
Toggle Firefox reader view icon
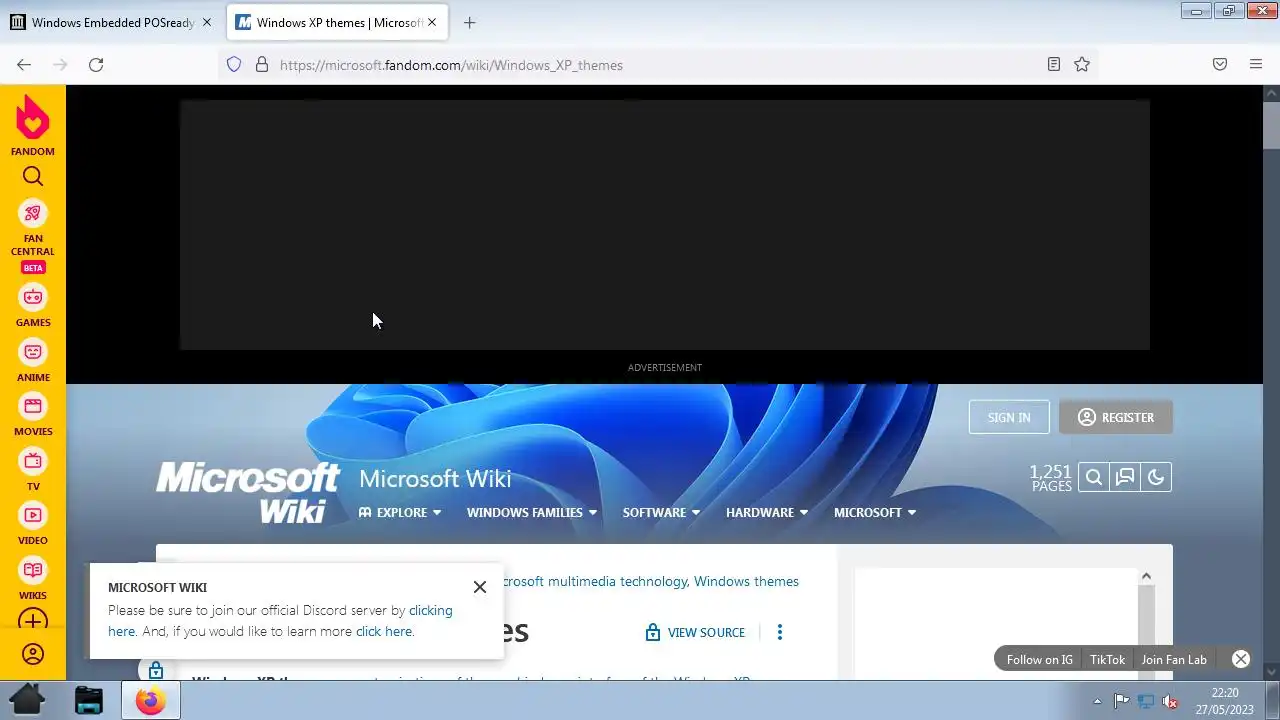click(1054, 65)
